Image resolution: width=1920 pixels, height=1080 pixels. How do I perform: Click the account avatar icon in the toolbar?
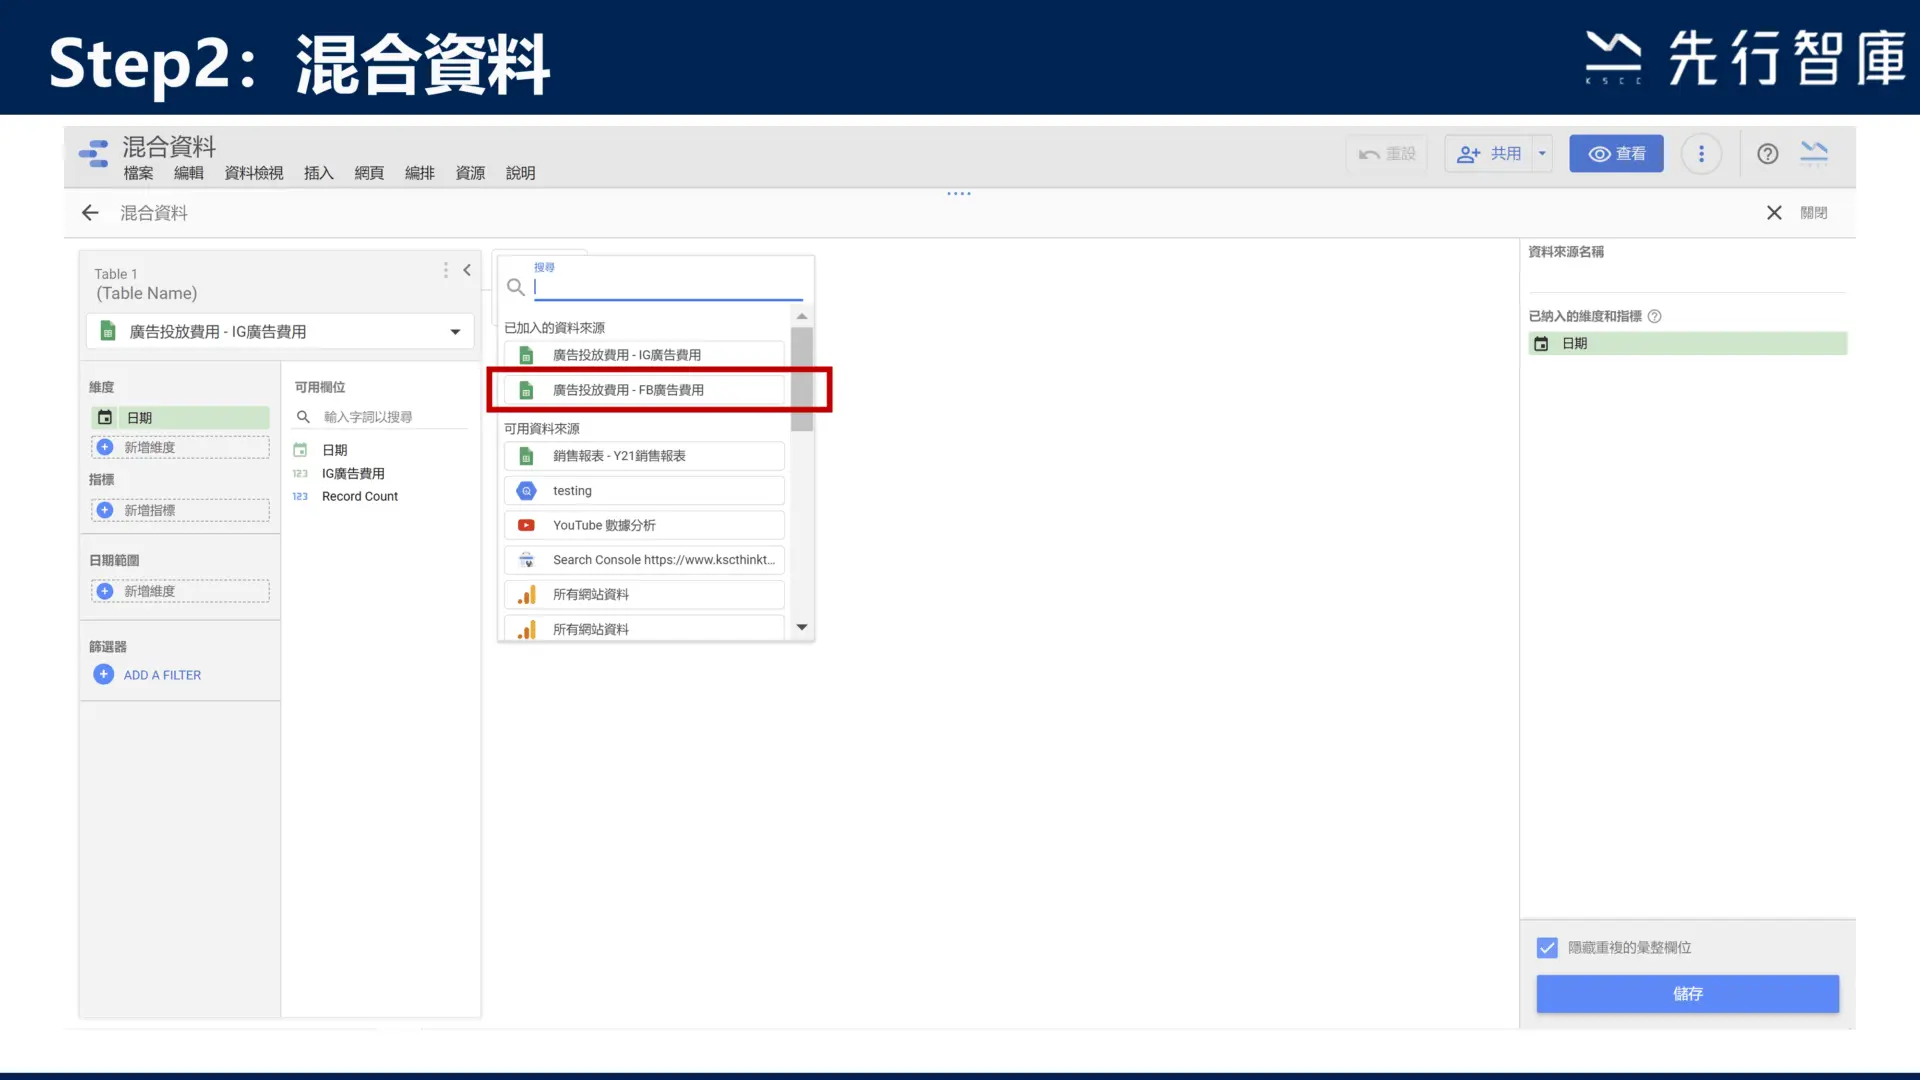1814,154
